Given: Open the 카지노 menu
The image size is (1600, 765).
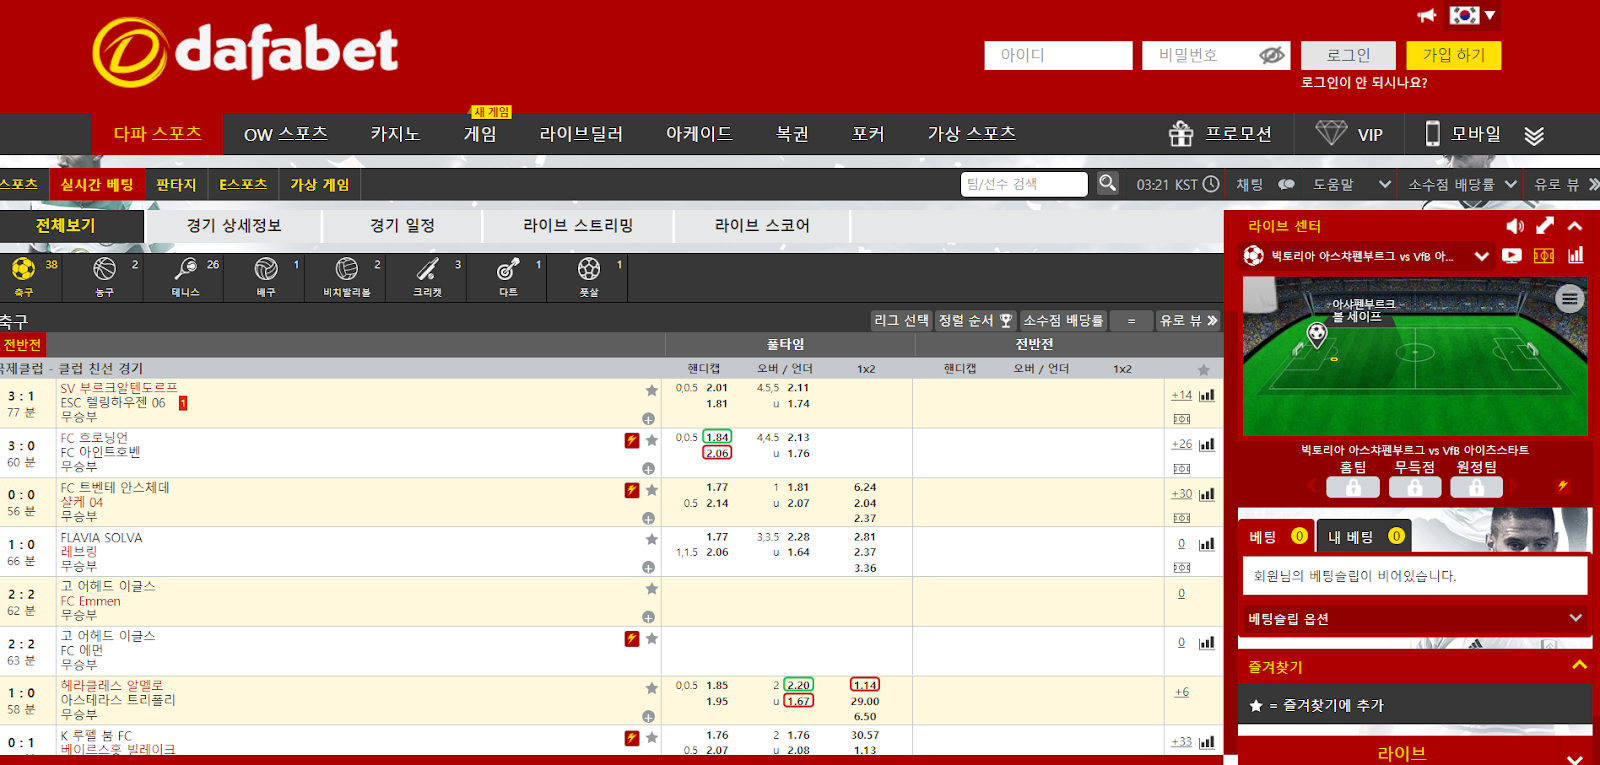Looking at the screenshot, I should coord(395,134).
